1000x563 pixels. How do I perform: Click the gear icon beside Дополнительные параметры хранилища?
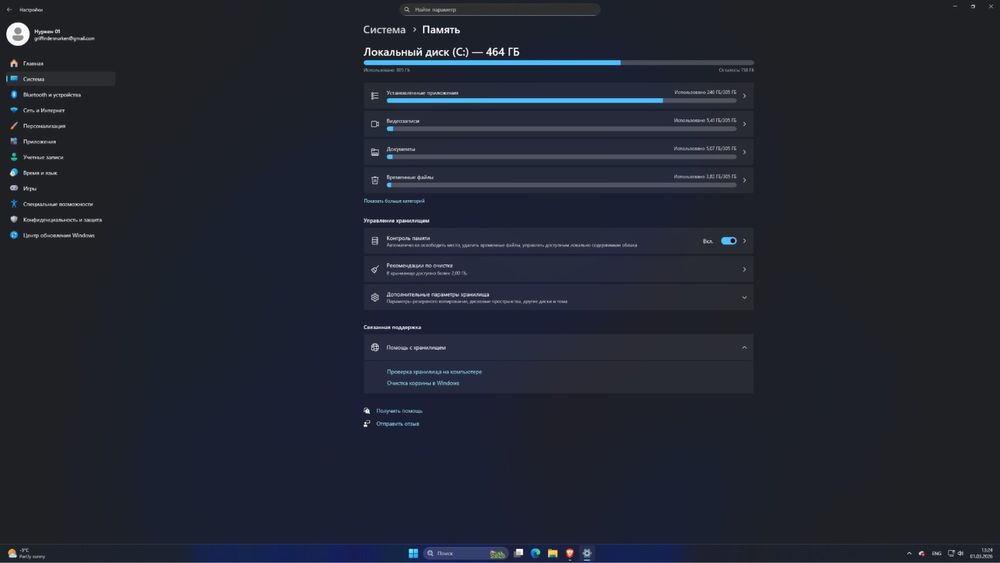tap(375, 297)
